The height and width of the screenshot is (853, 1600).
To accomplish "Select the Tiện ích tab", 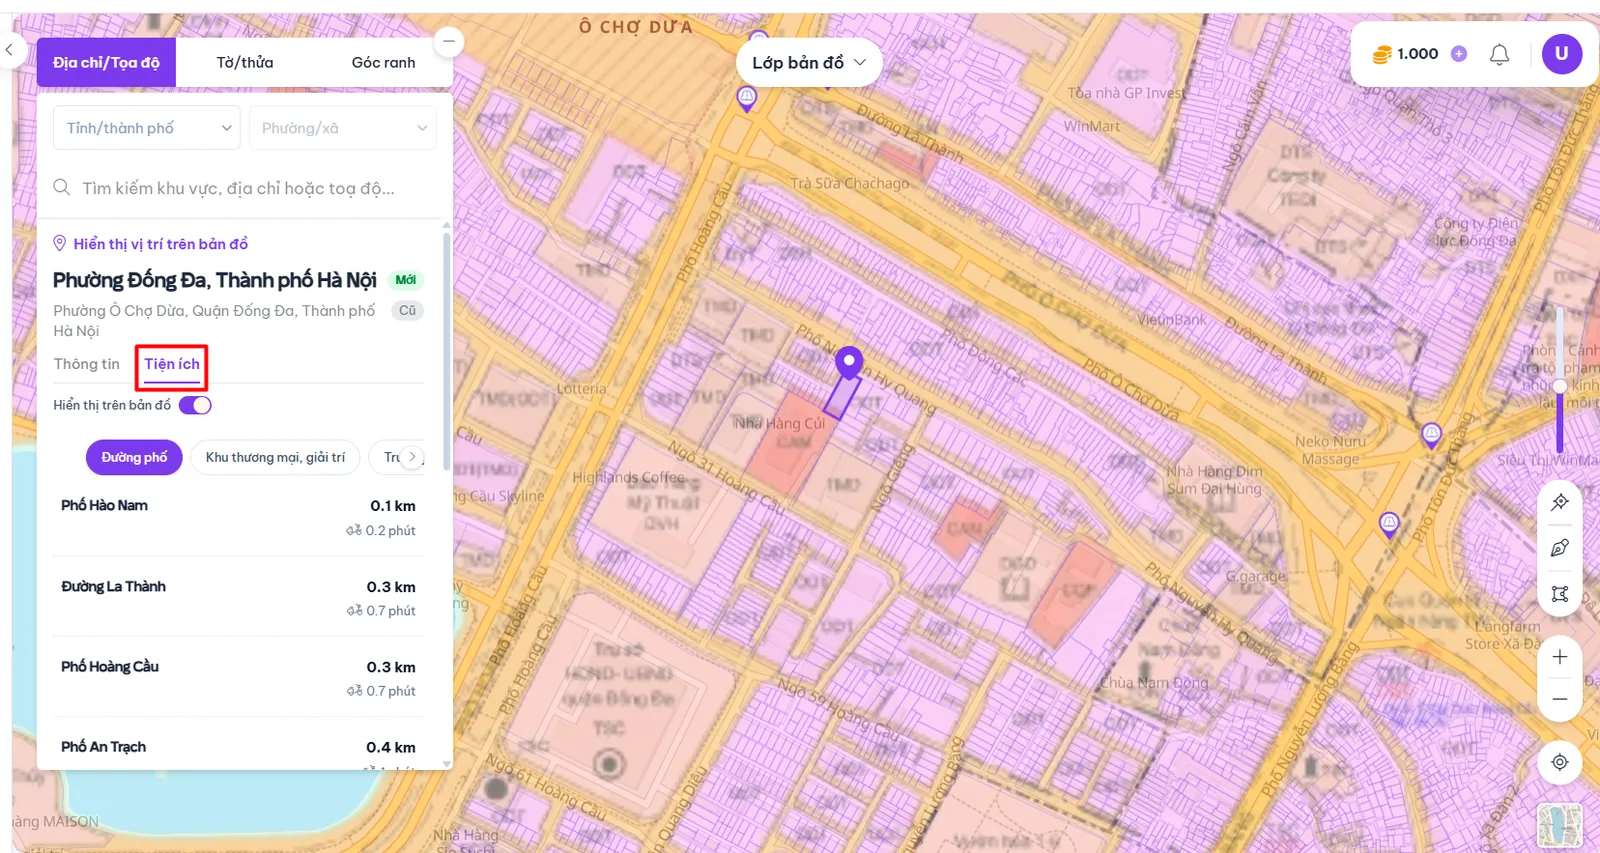I will click(x=172, y=365).
